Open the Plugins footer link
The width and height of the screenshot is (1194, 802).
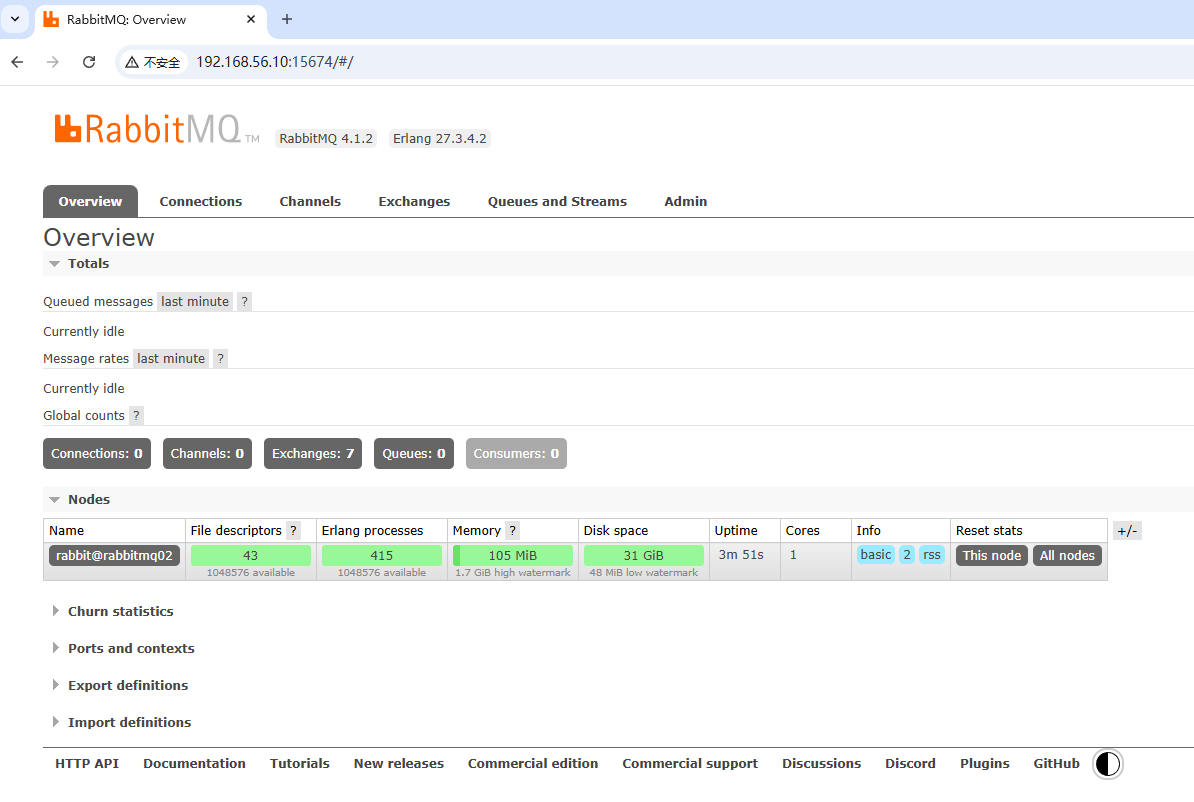[x=985, y=764]
